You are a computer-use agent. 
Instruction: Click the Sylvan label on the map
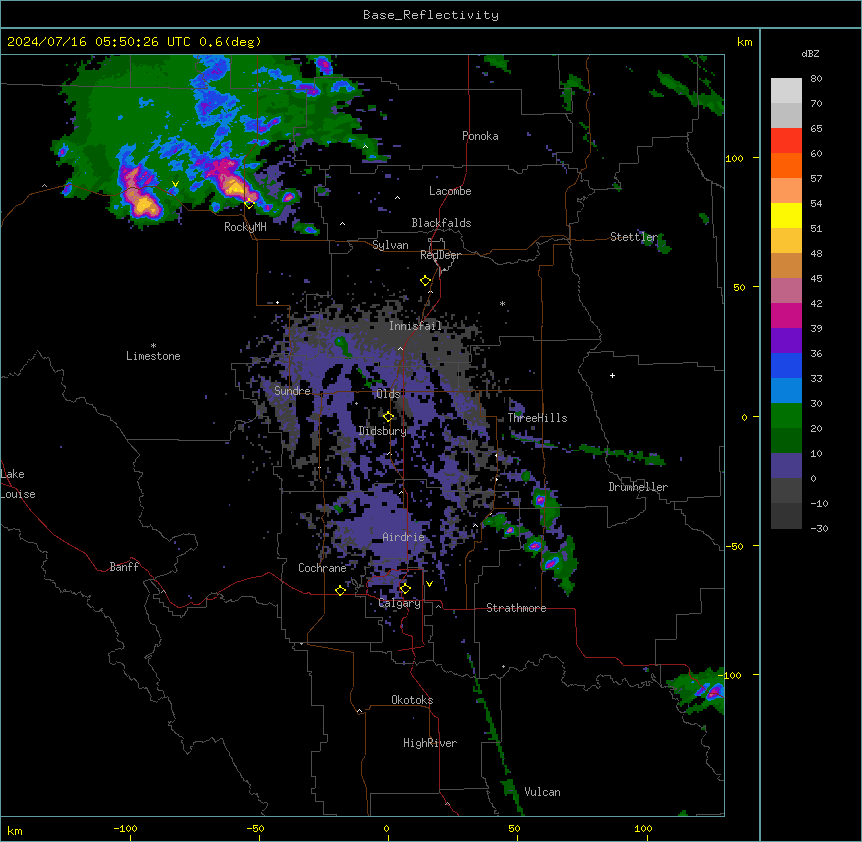(390, 245)
